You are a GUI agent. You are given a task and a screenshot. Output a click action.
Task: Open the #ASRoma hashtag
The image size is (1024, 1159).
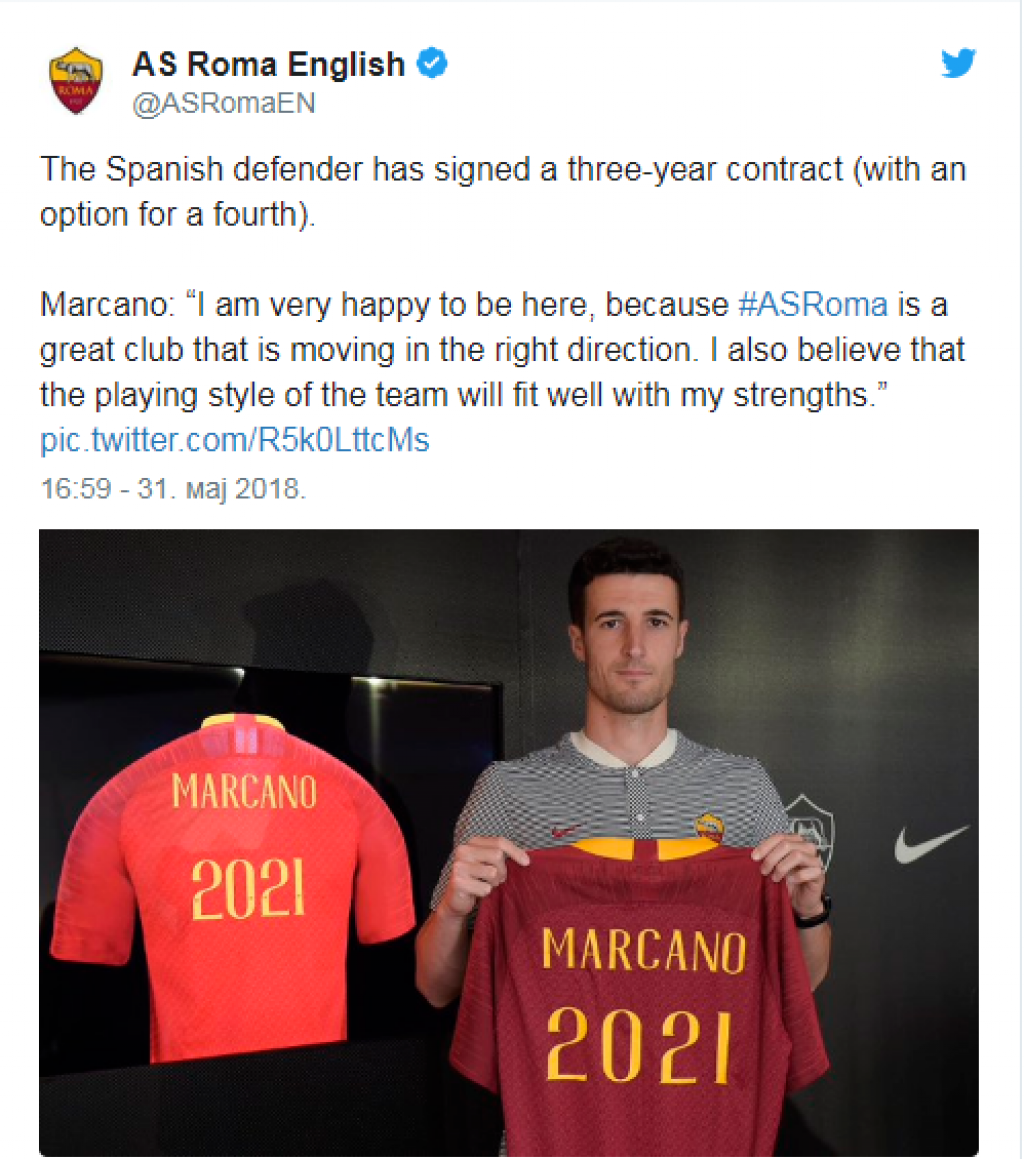click(x=813, y=305)
